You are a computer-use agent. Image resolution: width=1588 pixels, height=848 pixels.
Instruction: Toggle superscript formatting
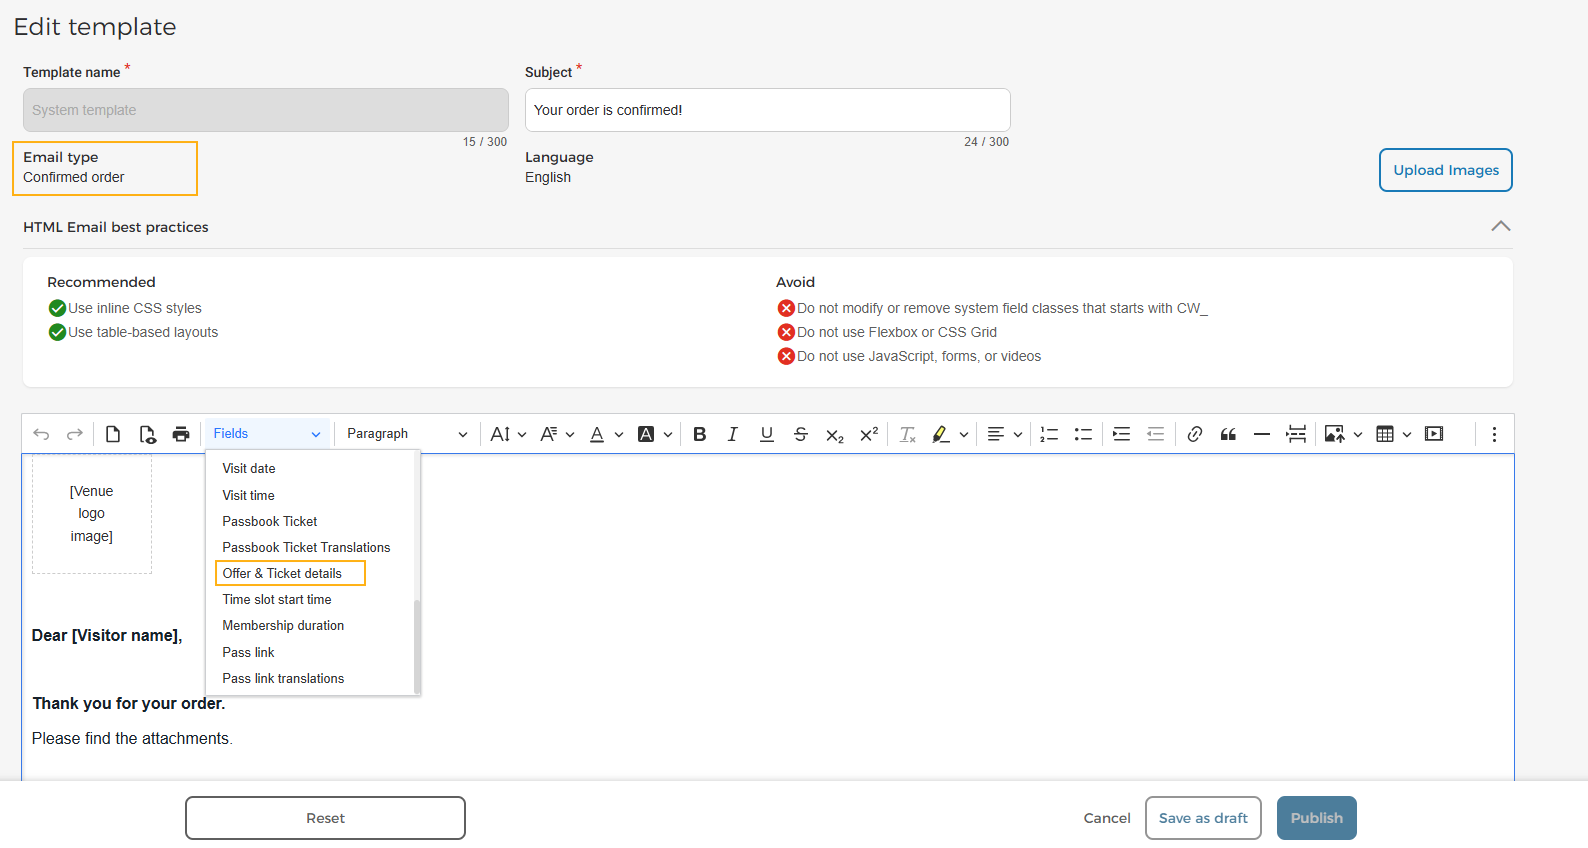click(869, 434)
